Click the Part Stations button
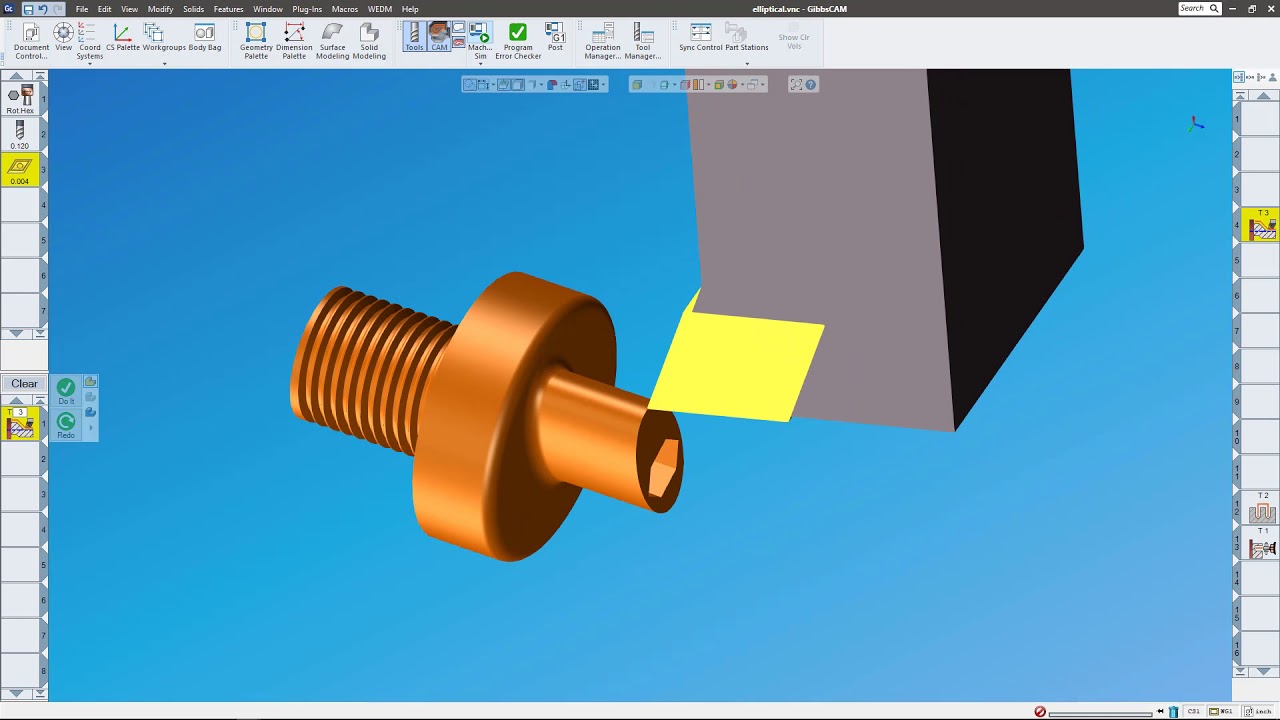The height and width of the screenshot is (720, 1280). click(747, 38)
